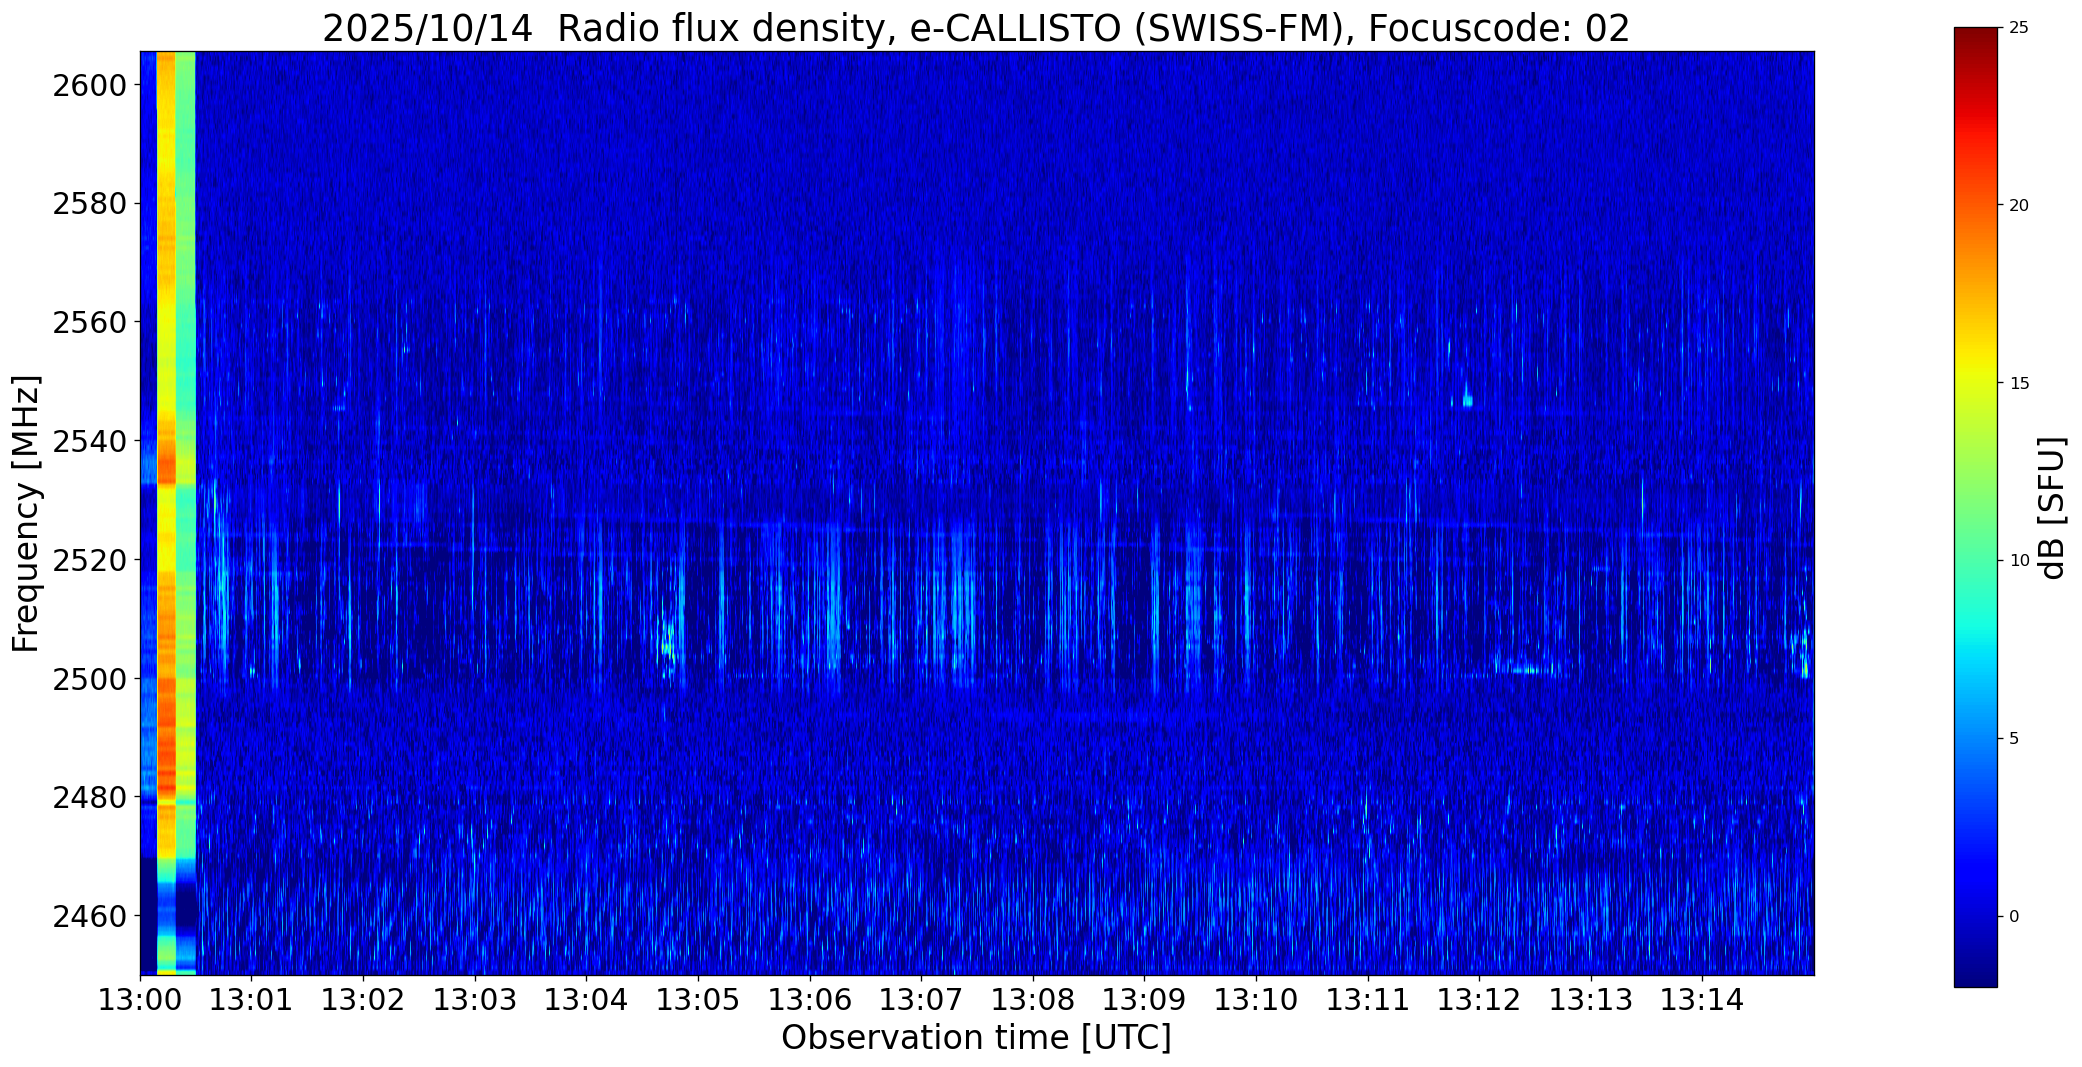Click the 13:11 time tick label
The width and height of the screenshot is (2082, 1067).
click(x=1368, y=1000)
